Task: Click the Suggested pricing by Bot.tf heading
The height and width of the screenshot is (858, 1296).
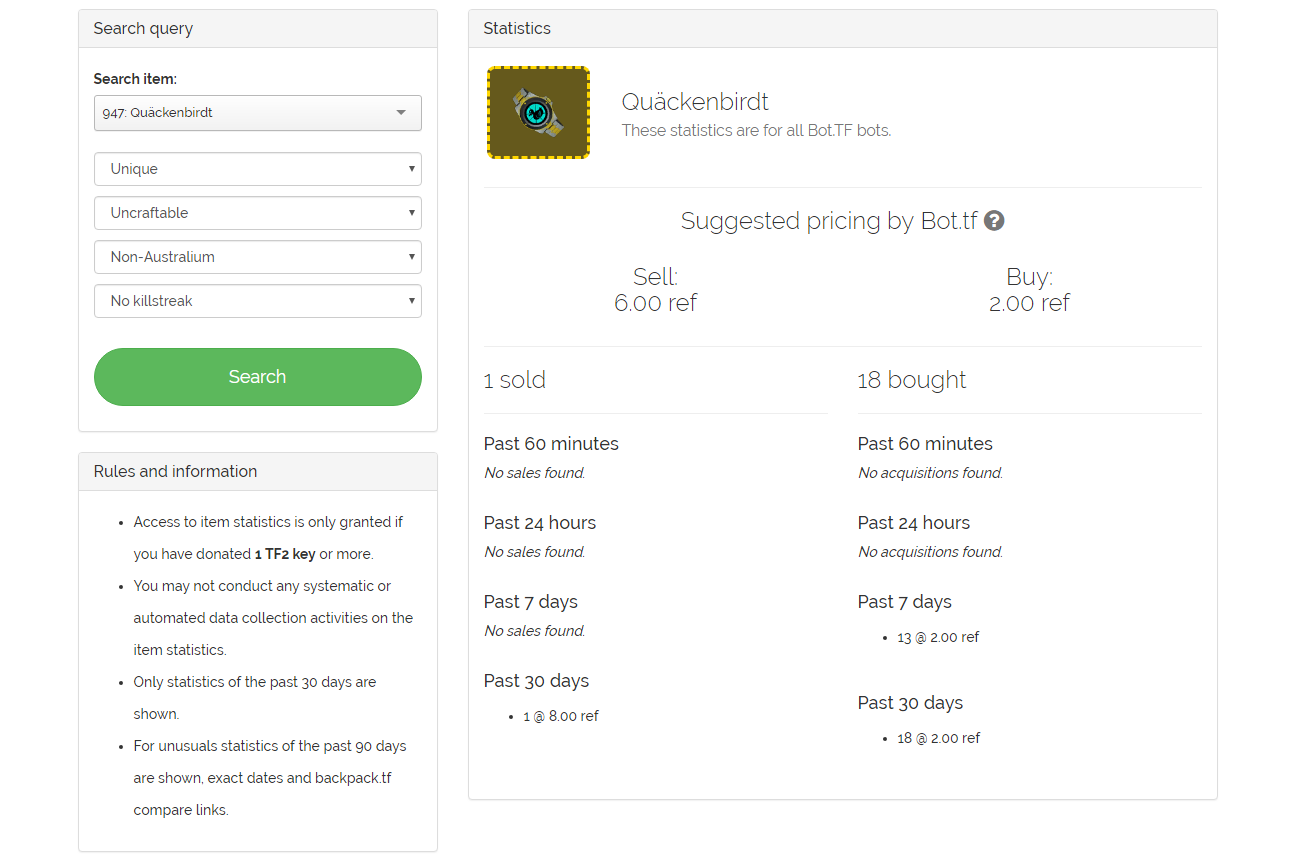Action: (x=828, y=221)
